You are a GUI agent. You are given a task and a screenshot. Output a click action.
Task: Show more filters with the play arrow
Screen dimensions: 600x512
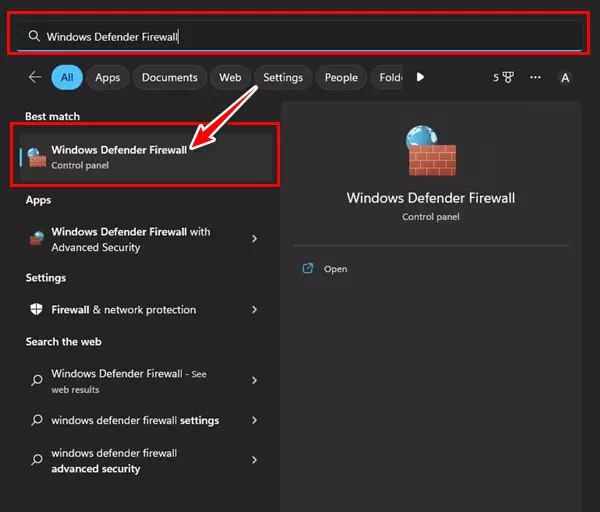(420, 77)
